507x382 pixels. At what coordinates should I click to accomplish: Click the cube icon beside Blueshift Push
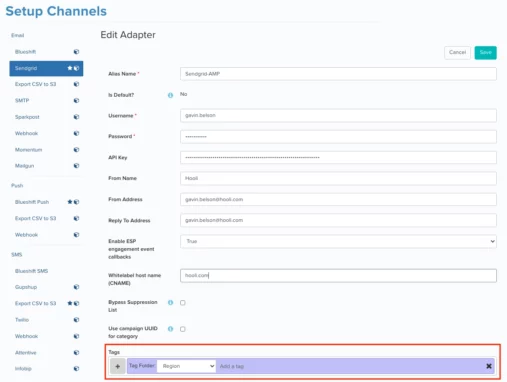pyautogui.click(x=76, y=202)
